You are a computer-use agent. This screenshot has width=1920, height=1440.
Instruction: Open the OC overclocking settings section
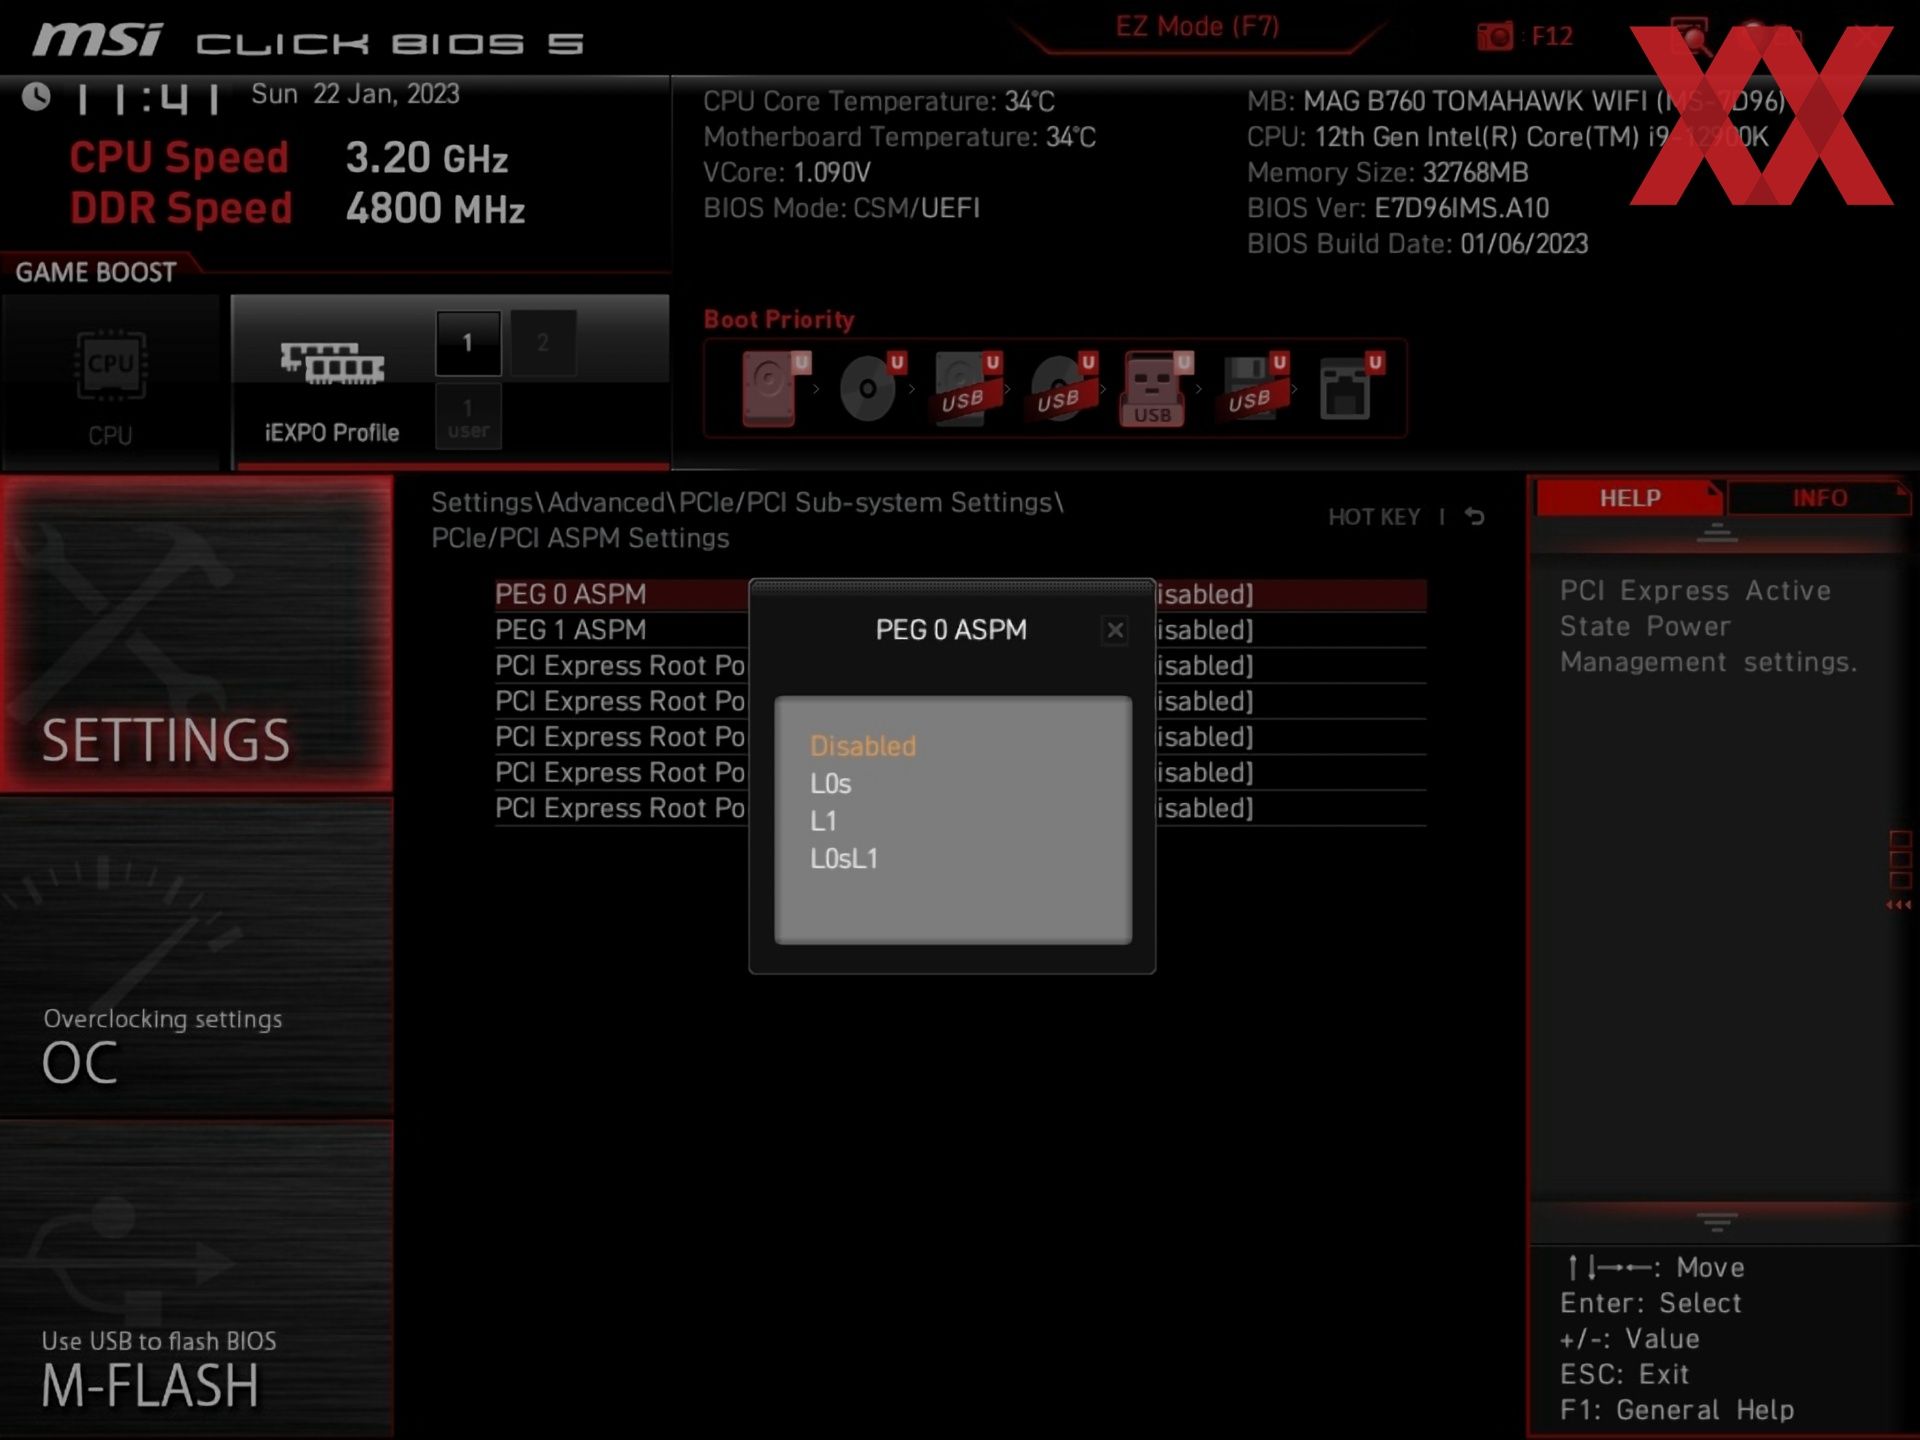point(196,957)
